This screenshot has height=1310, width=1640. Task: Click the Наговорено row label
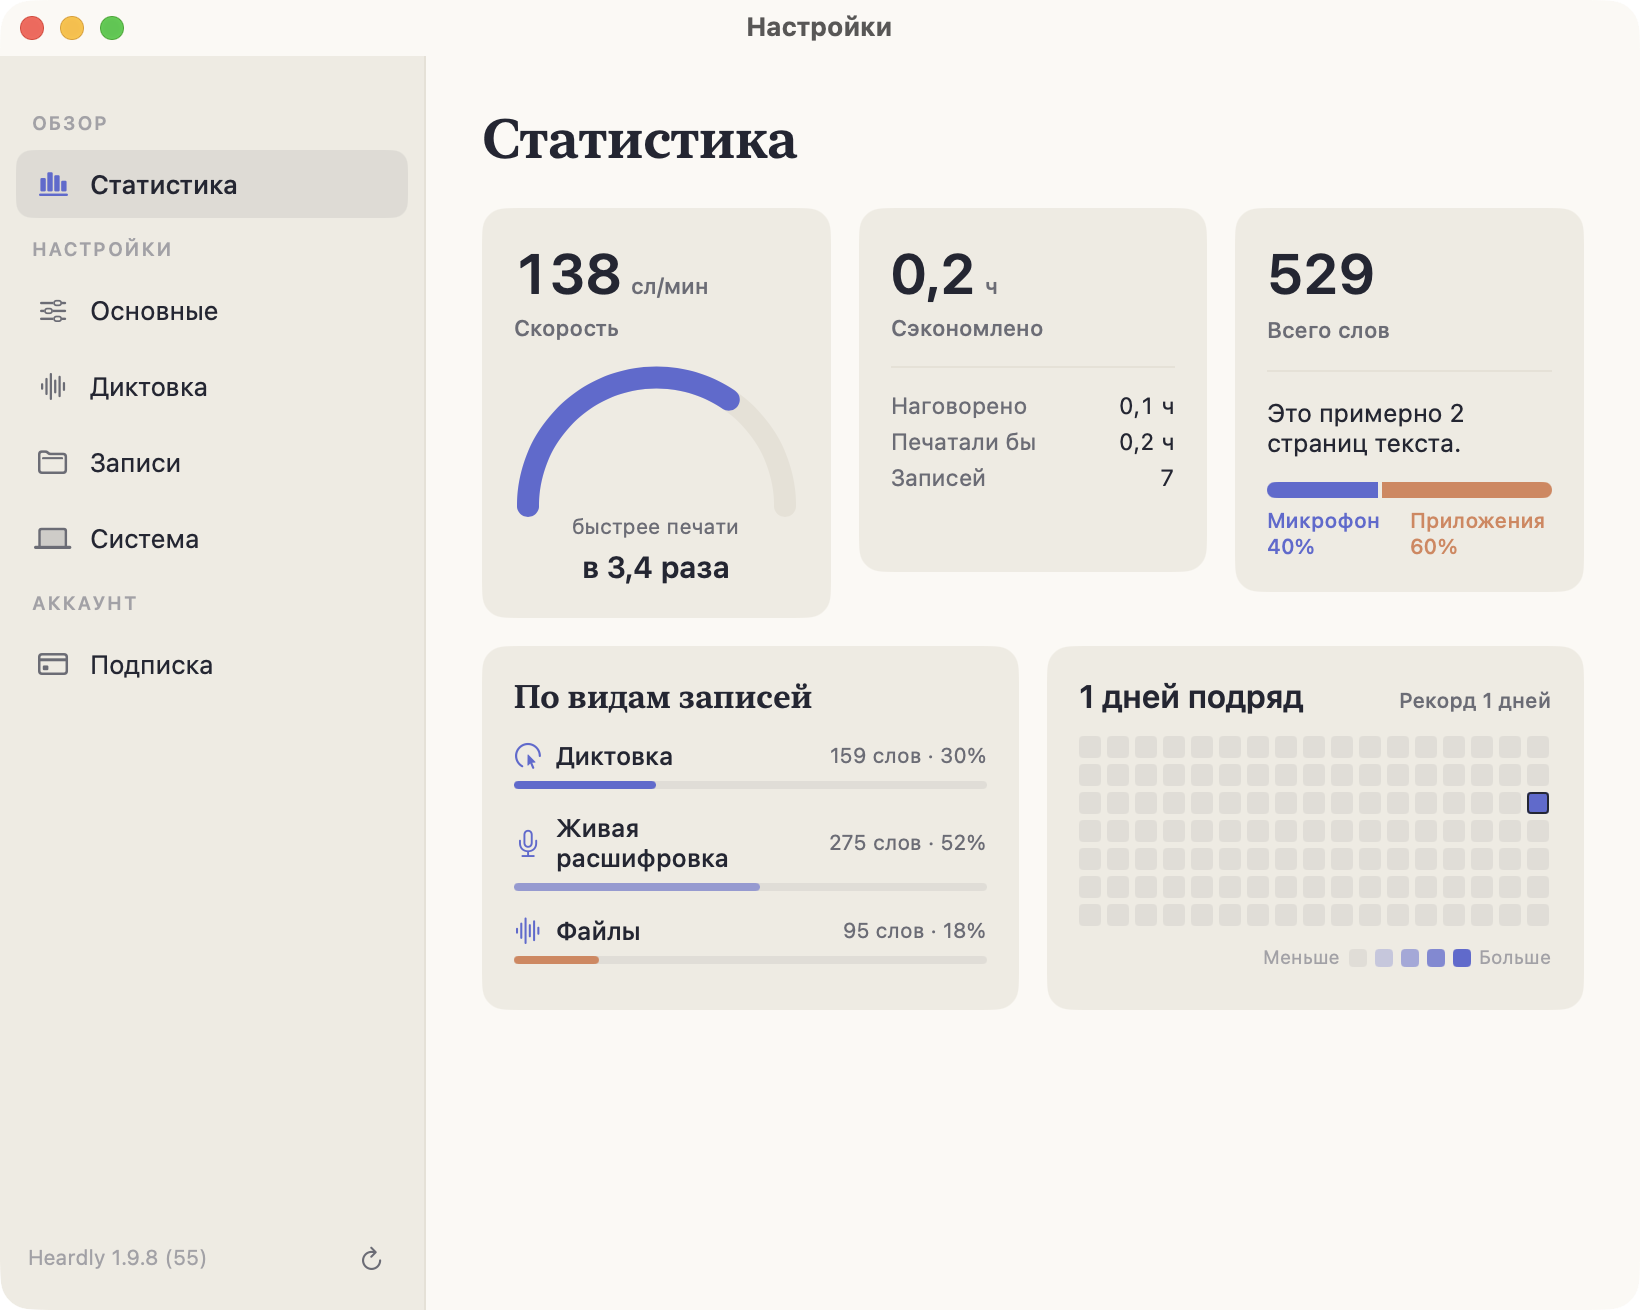coord(959,406)
